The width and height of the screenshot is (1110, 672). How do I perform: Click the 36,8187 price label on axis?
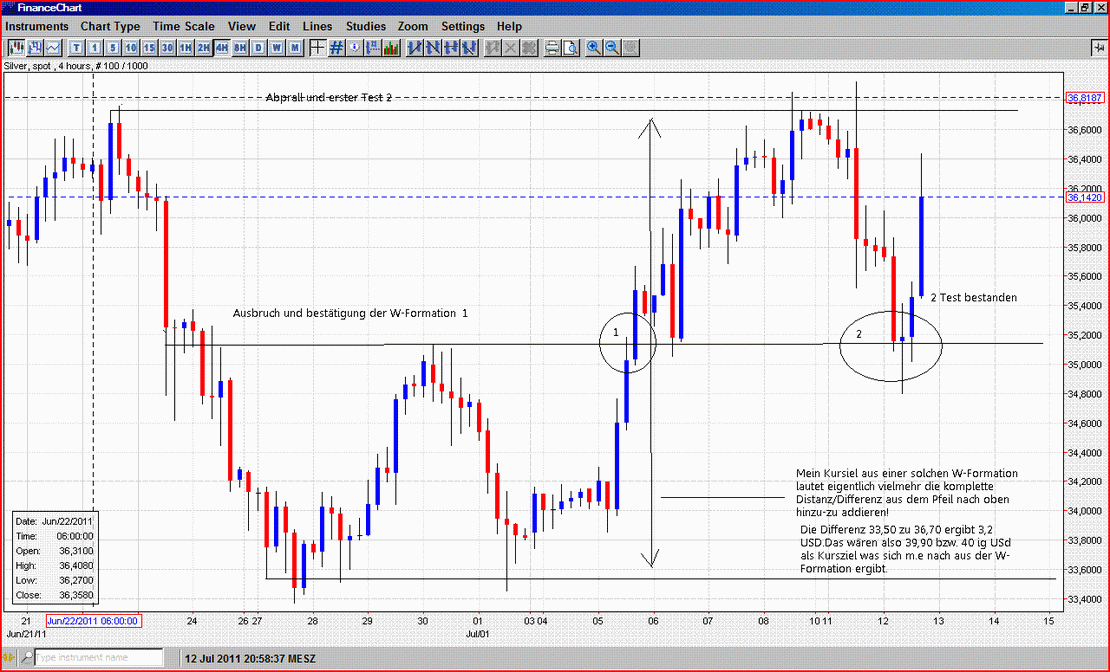click(1084, 98)
